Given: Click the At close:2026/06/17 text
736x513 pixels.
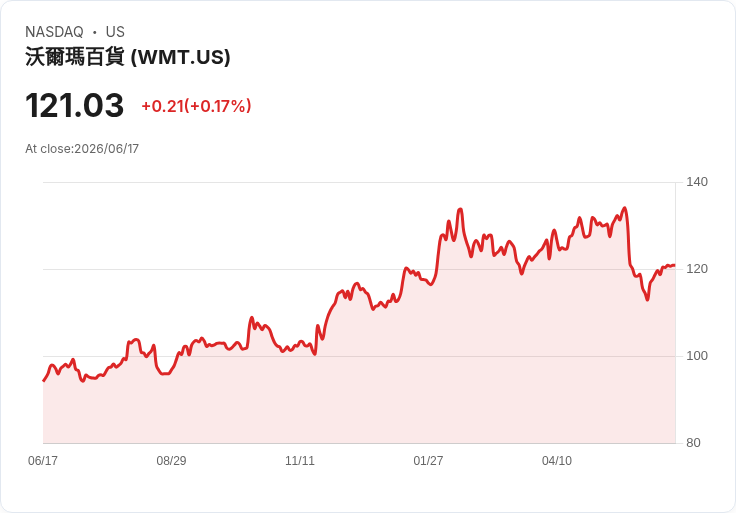Looking at the screenshot, I should click(x=82, y=149).
